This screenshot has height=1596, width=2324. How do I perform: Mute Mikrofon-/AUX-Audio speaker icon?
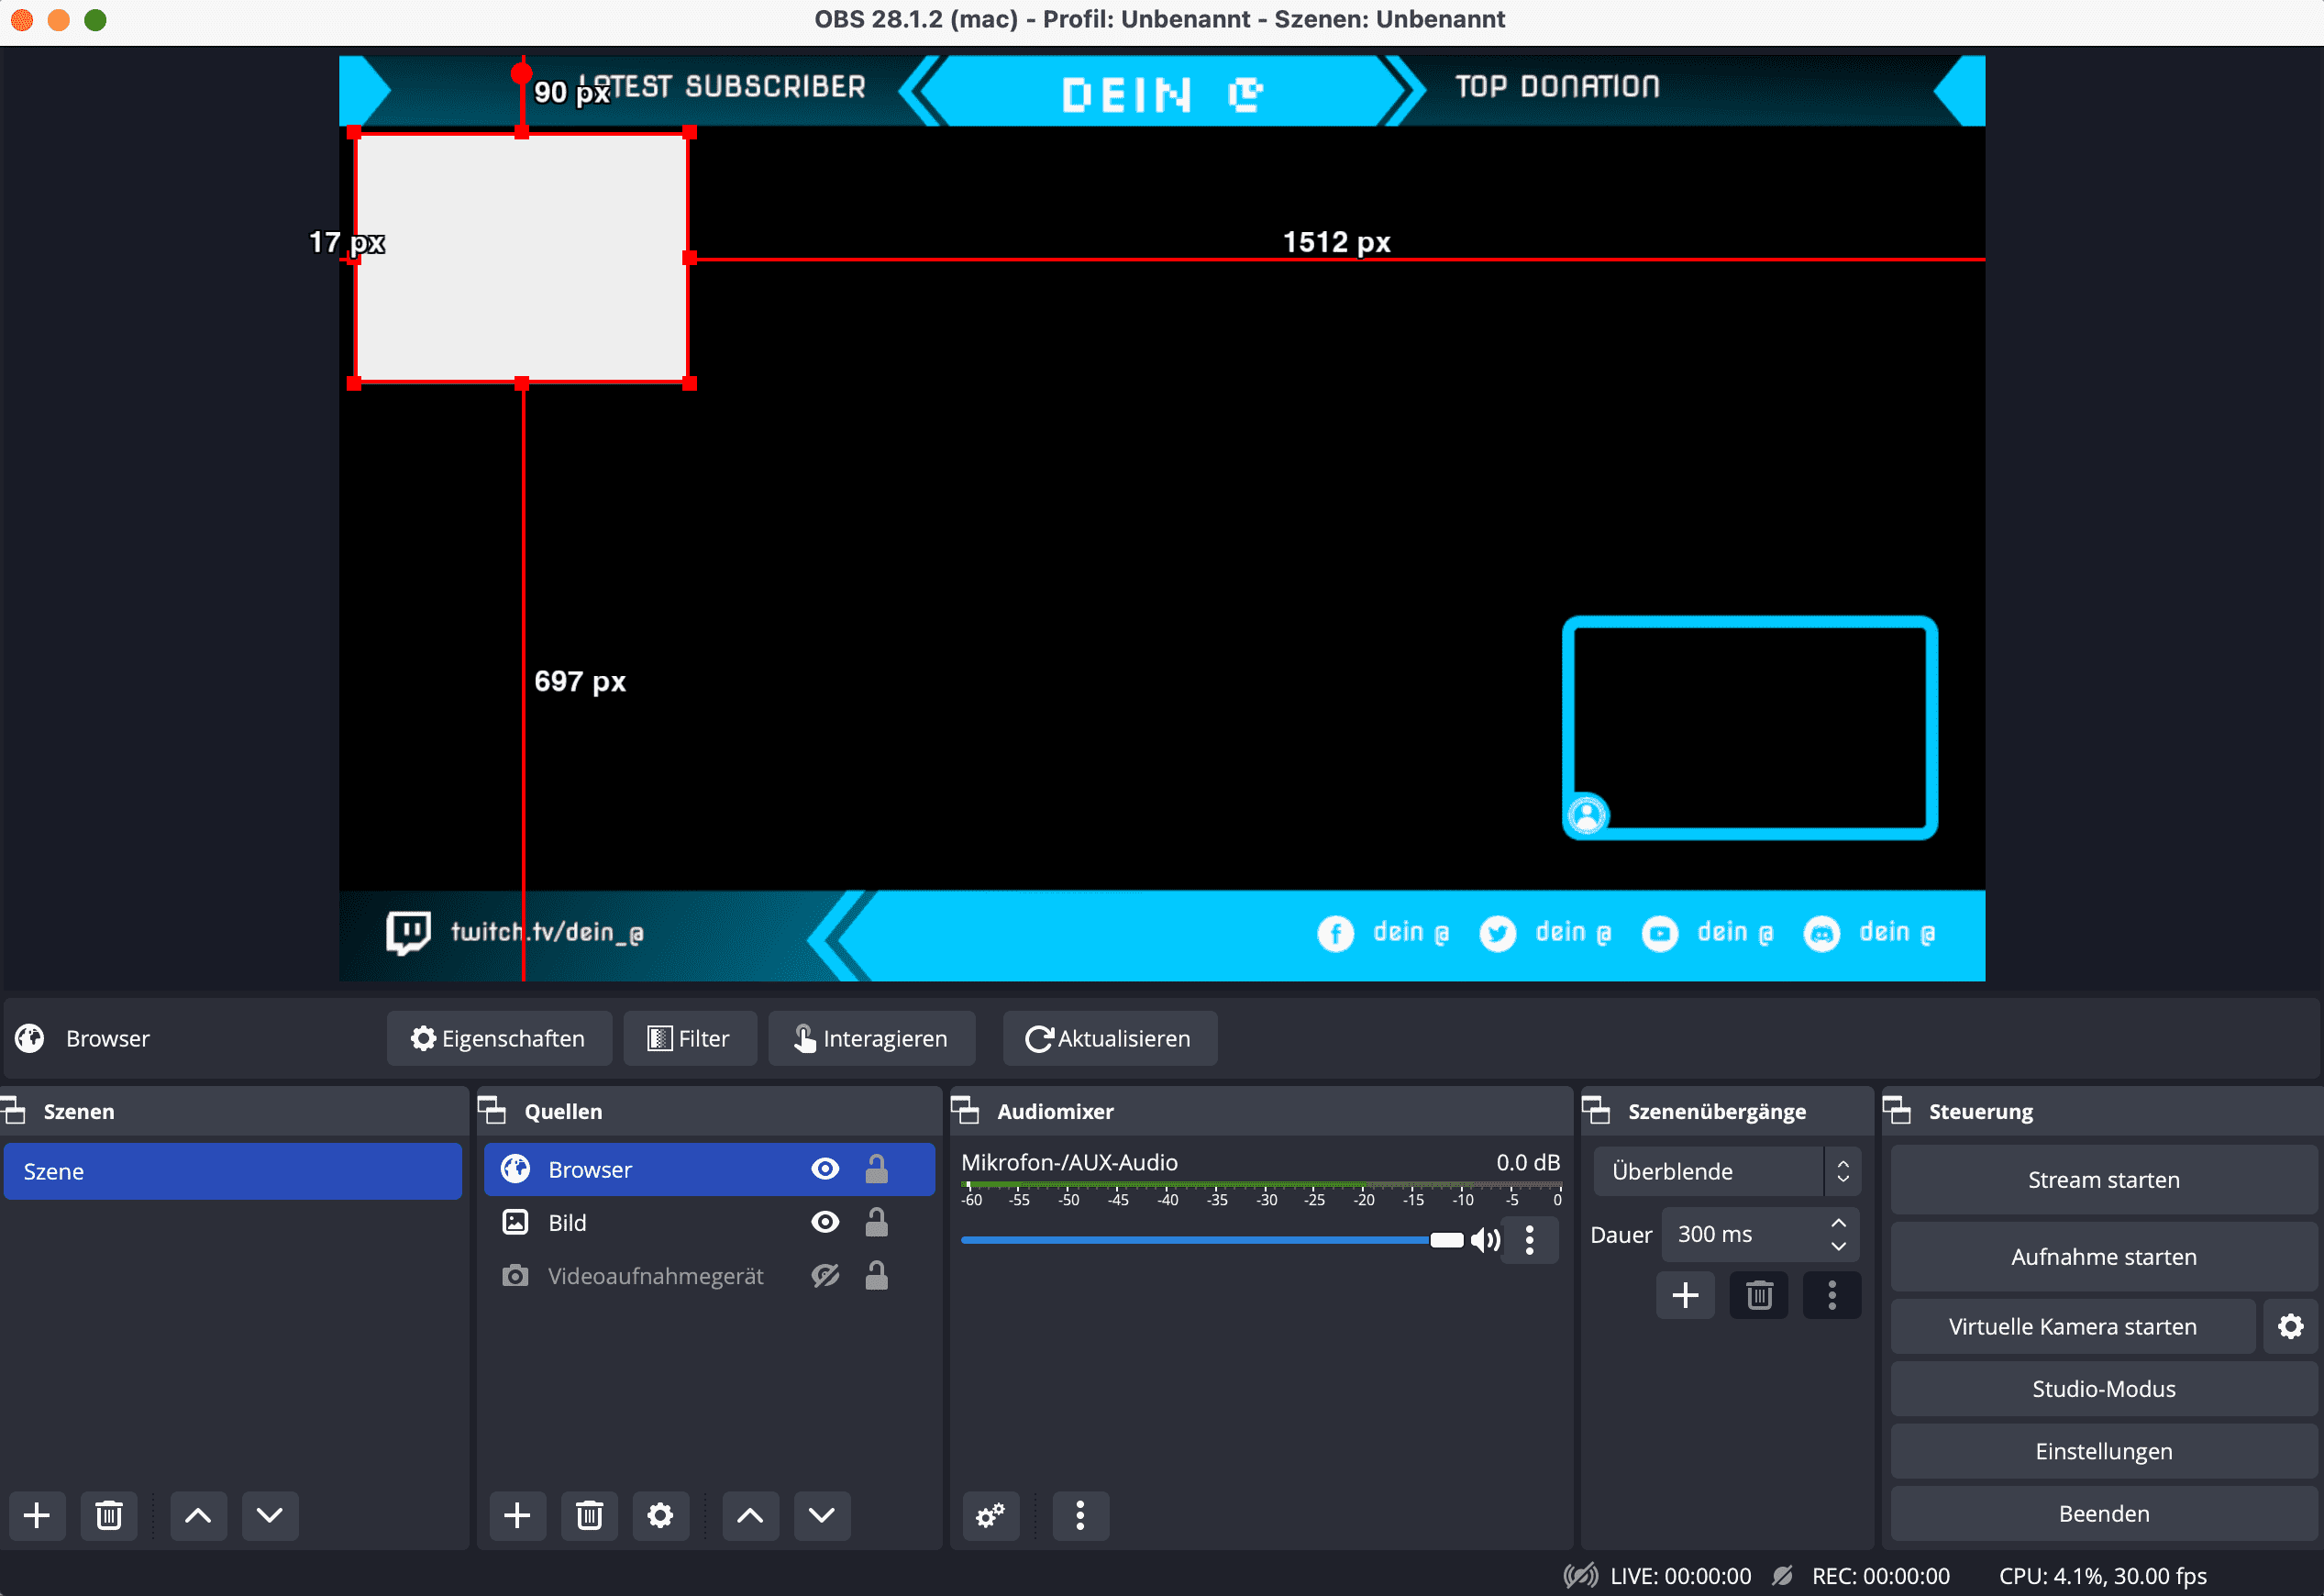(1486, 1240)
